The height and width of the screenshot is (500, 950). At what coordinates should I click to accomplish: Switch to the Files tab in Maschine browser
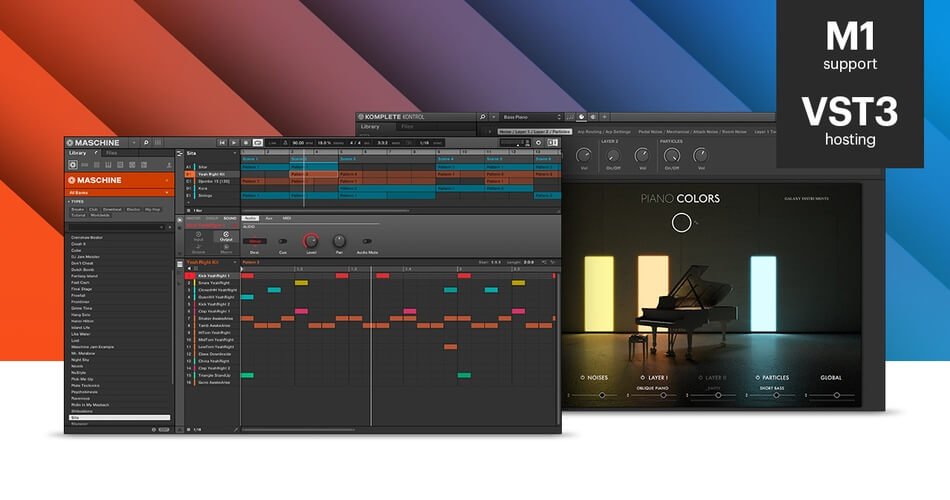(111, 153)
